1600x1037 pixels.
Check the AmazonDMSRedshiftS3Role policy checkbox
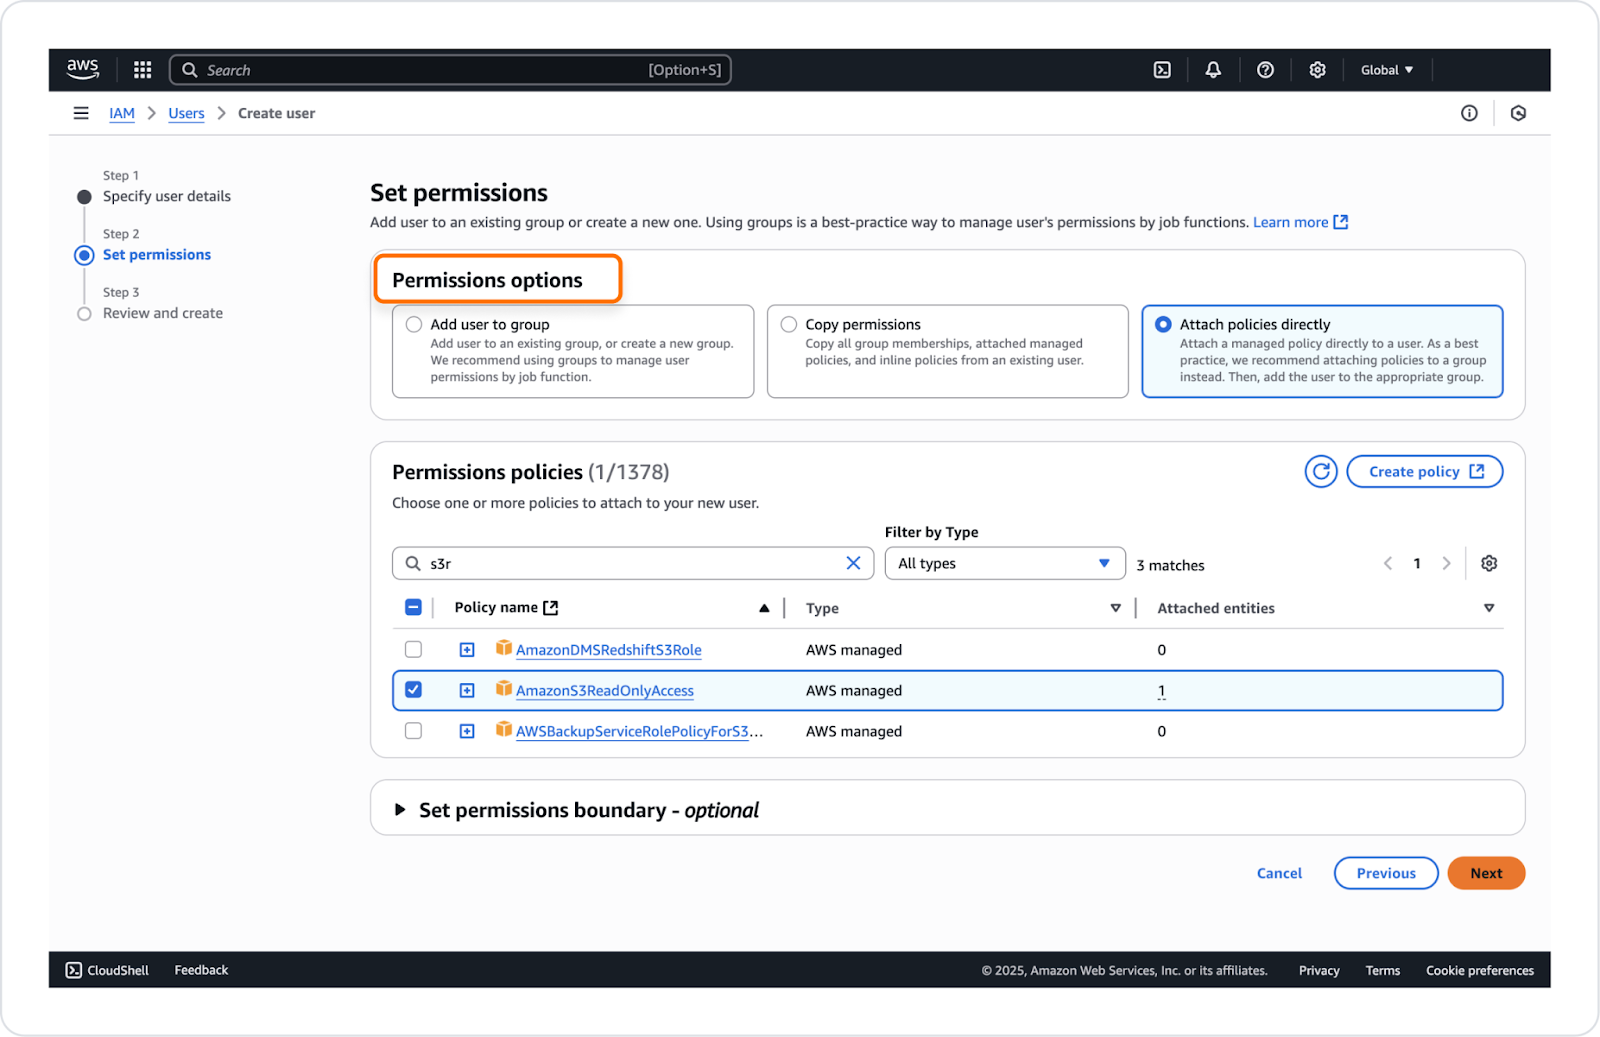(413, 649)
